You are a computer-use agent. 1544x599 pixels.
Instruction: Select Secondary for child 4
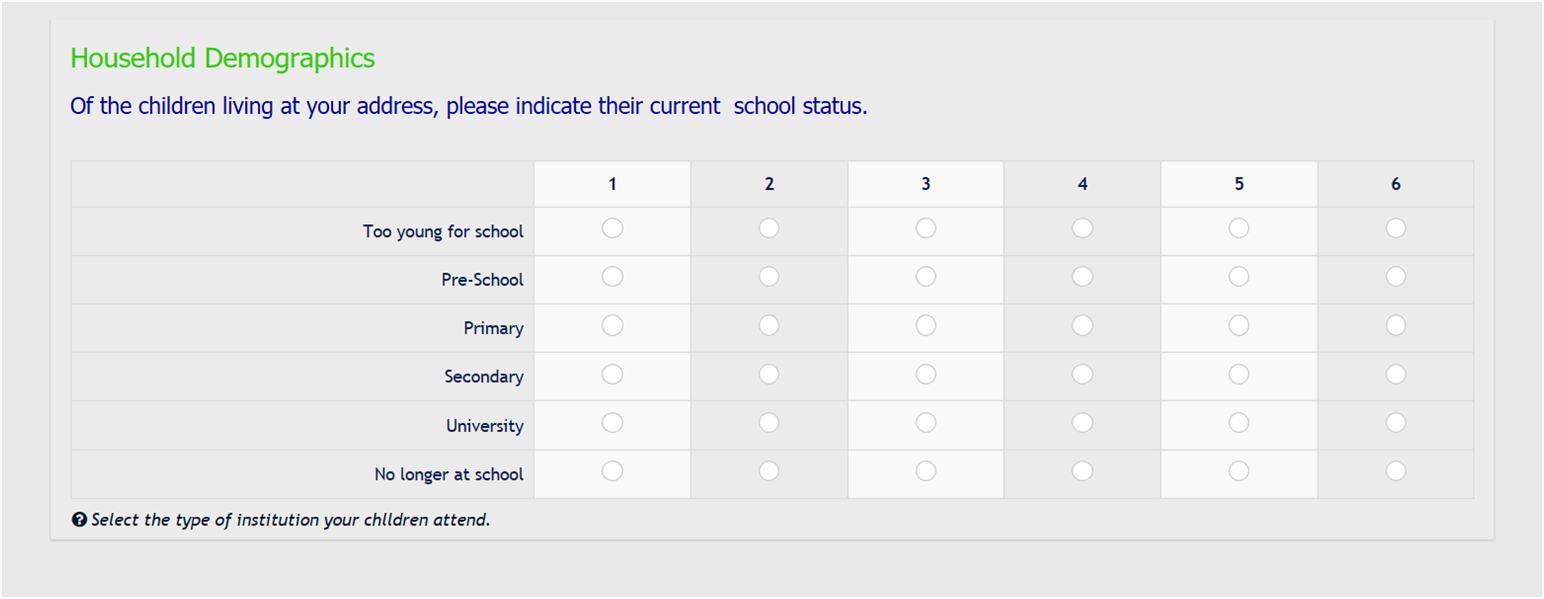pyautogui.click(x=1082, y=374)
